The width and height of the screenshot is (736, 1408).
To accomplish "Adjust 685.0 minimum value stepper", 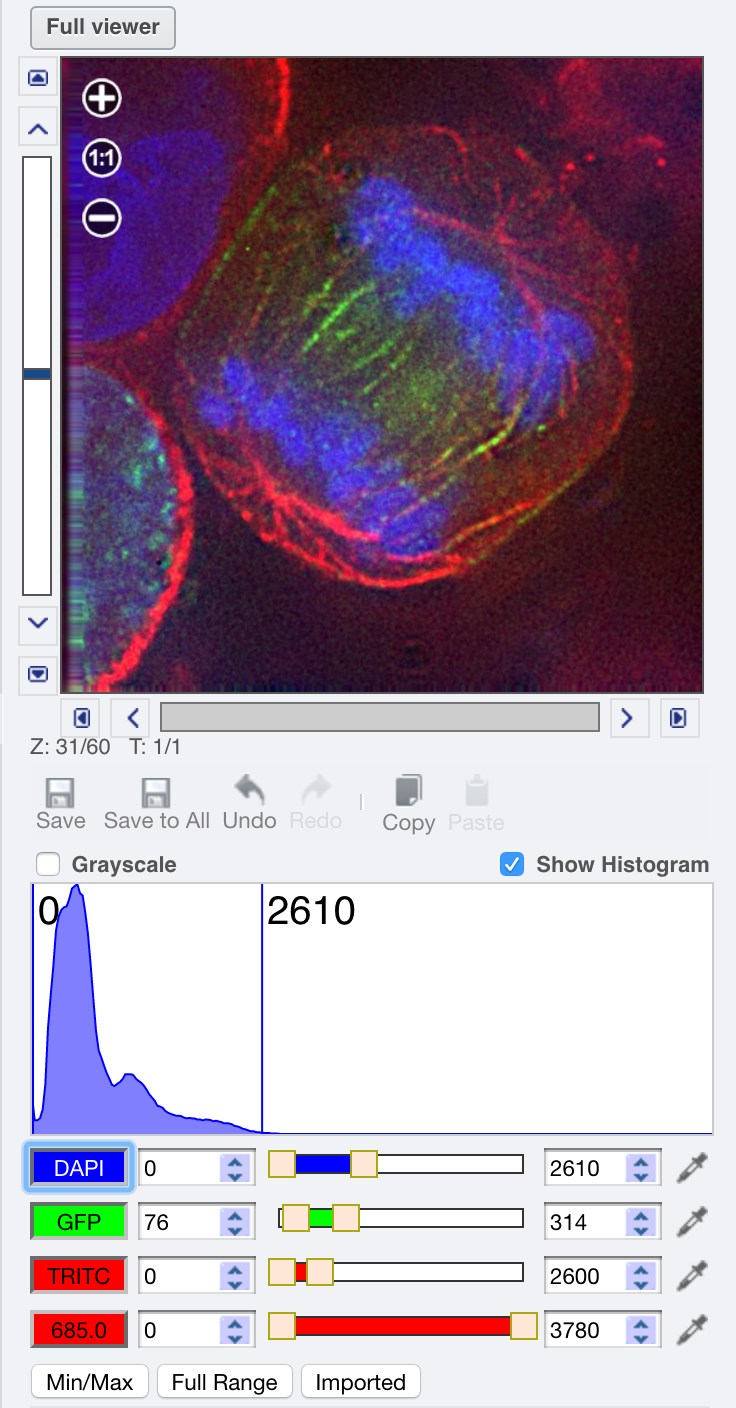I will click(x=234, y=1329).
